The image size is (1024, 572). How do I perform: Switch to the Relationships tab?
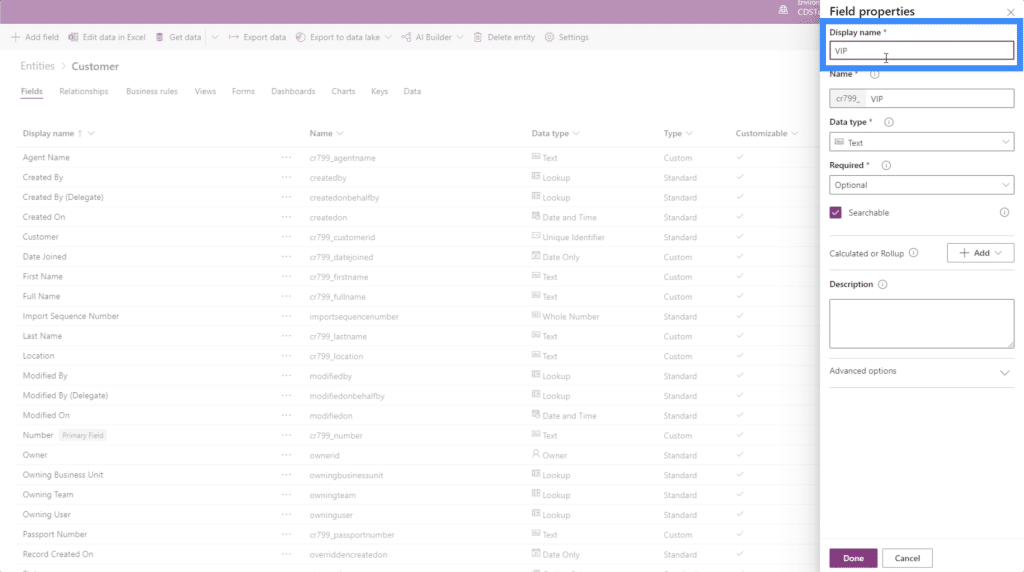[84, 91]
